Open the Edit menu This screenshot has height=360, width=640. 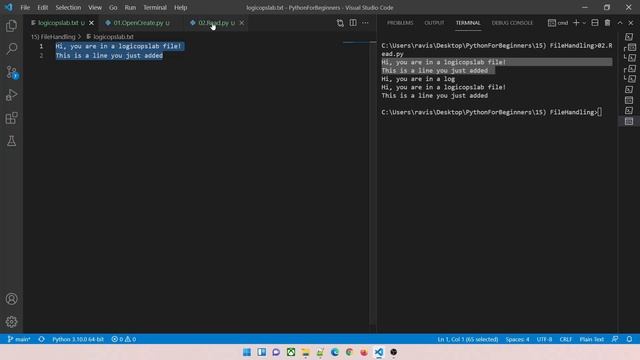tap(42, 7)
